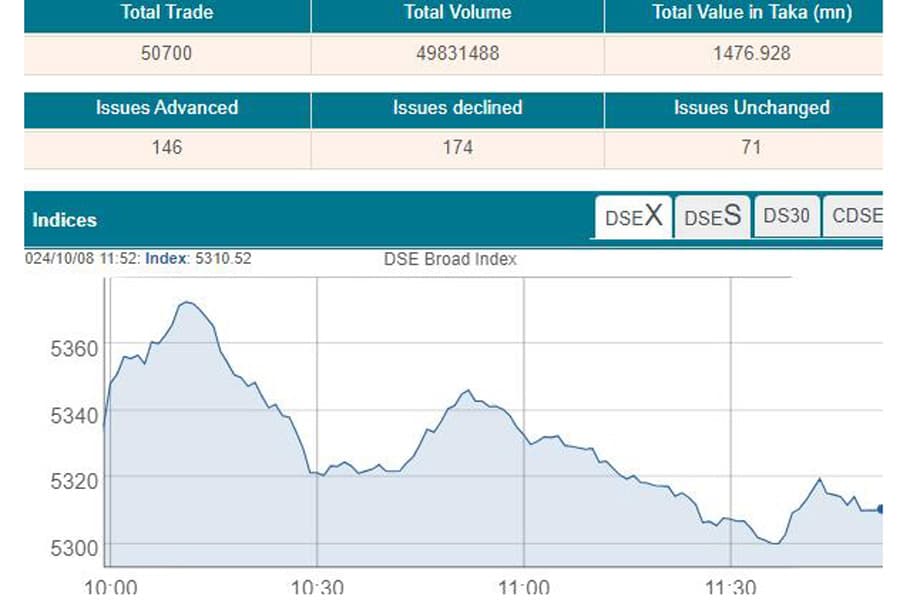Click the 11:00 time axis label

click(524, 589)
